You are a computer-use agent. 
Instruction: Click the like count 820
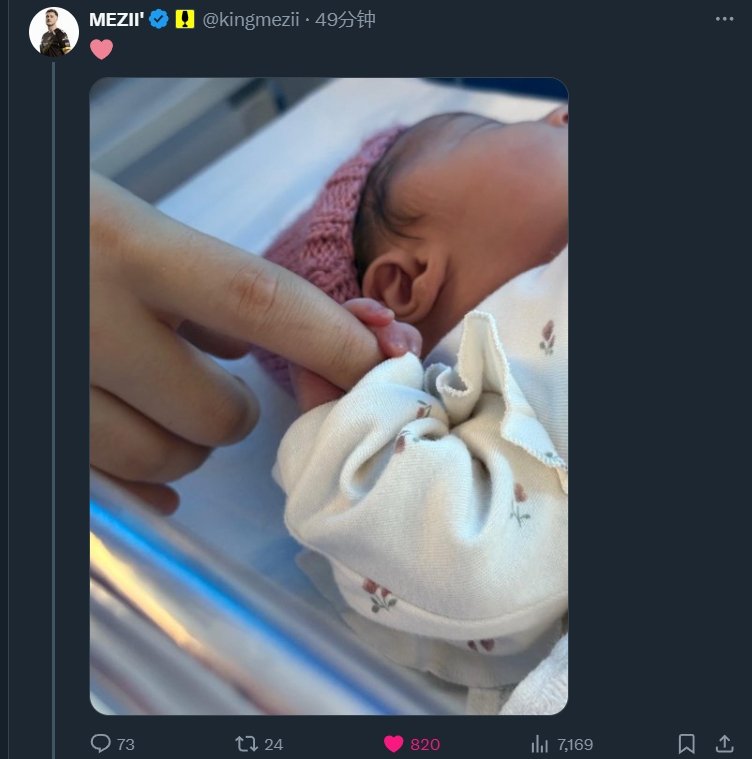pyautogui.click(x=425, y=744)
